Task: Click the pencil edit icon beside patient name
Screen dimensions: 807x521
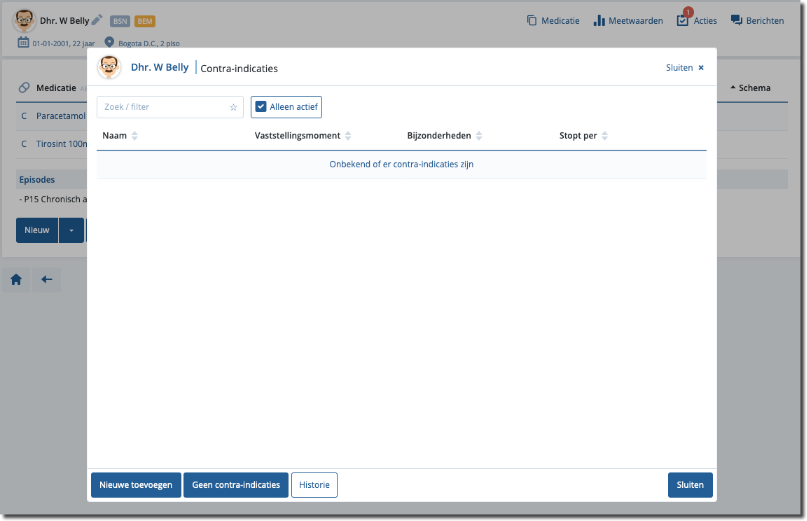Action: click(x=97, y=20)
